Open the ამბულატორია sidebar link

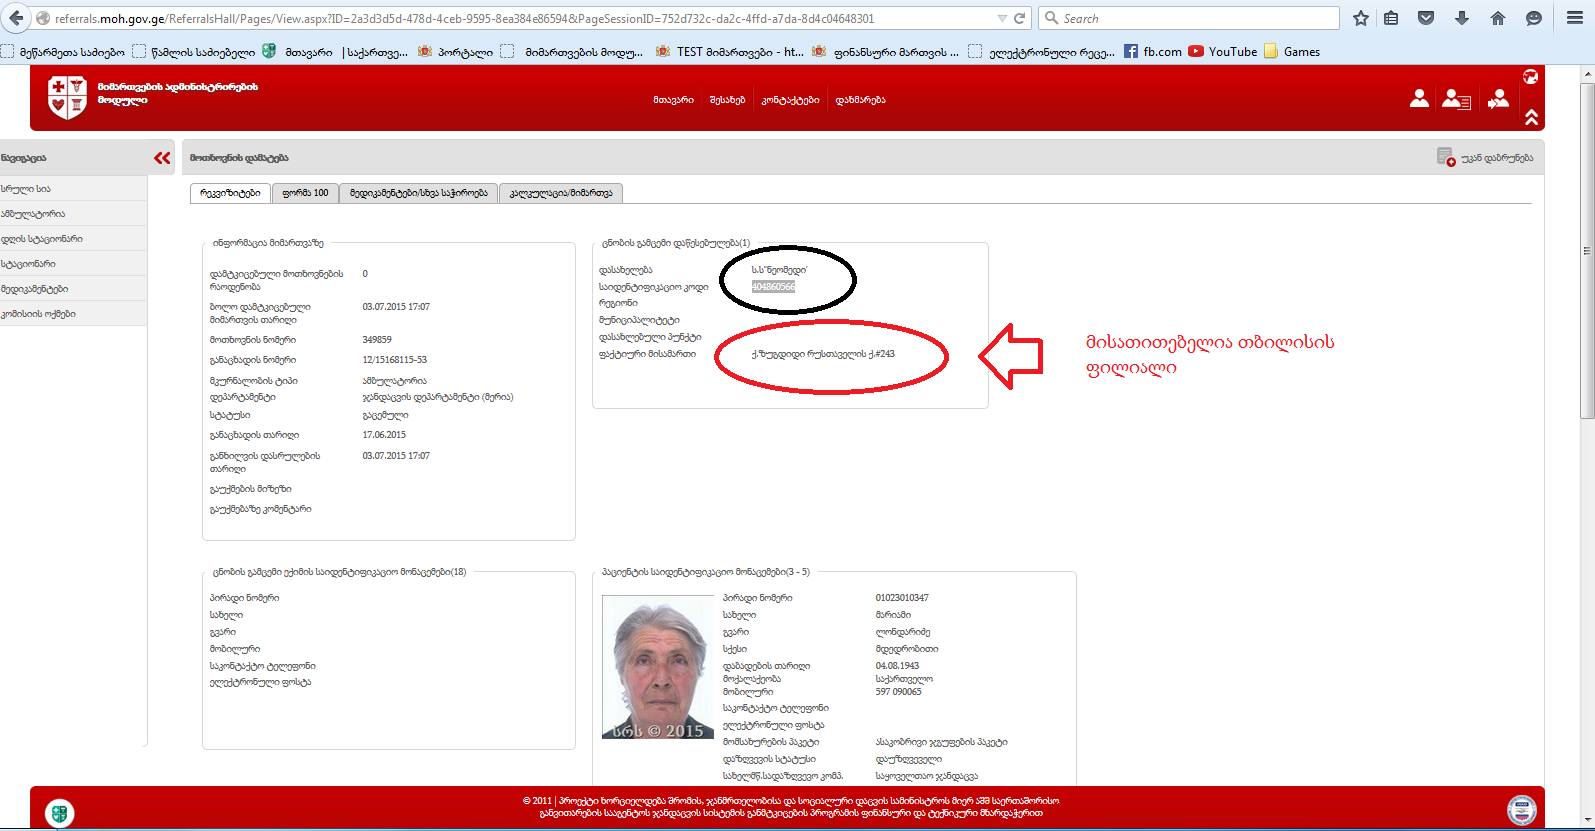pyautogui.click(x=34, y=214)
